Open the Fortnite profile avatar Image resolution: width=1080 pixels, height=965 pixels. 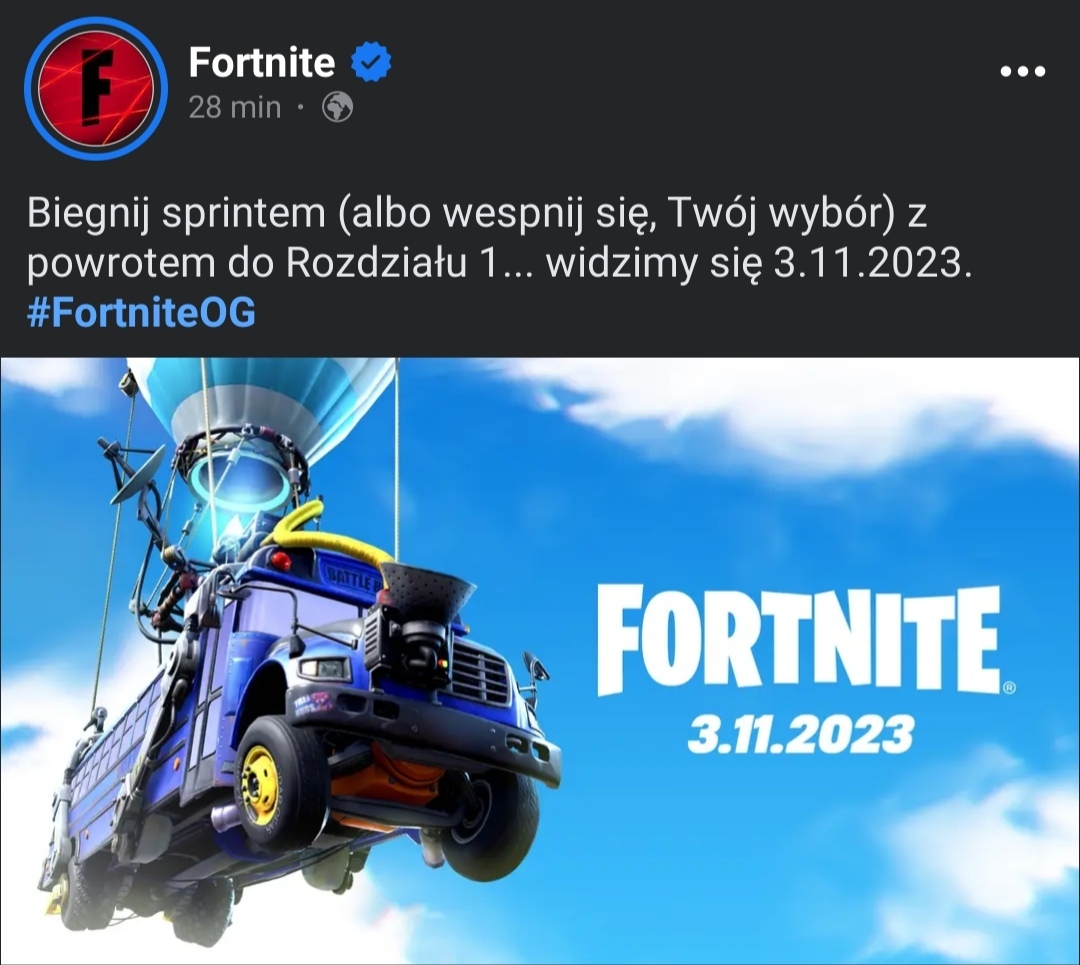click(x=96, y=88)
